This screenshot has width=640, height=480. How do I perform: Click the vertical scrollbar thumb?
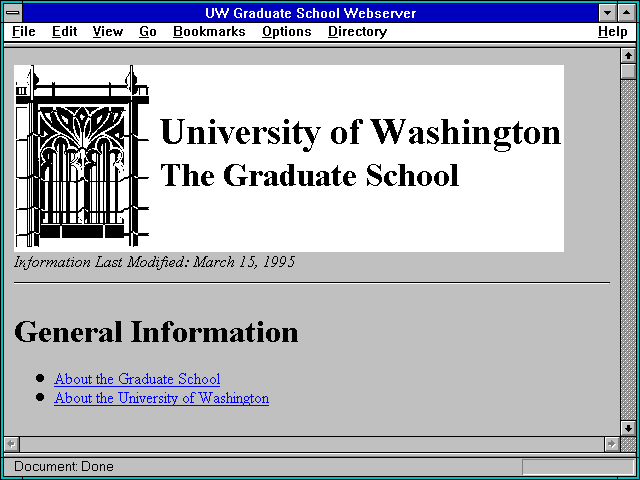(x=628, y=71)
